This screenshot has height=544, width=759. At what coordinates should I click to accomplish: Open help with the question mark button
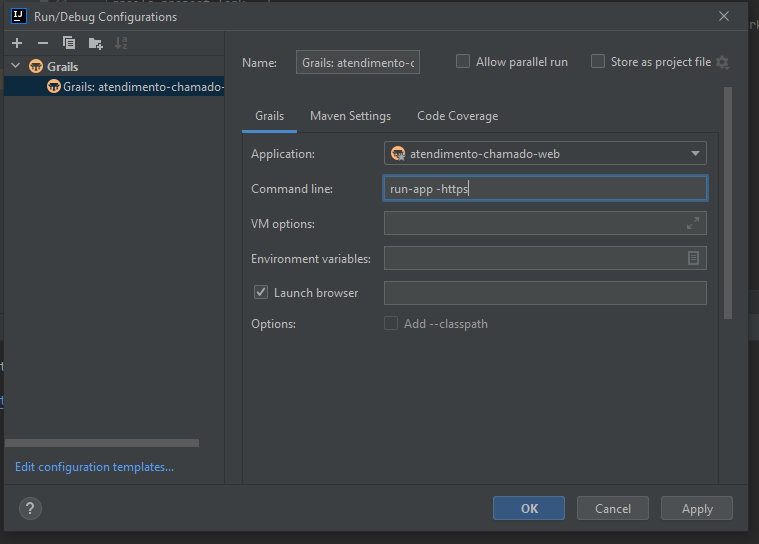(30, 508)
